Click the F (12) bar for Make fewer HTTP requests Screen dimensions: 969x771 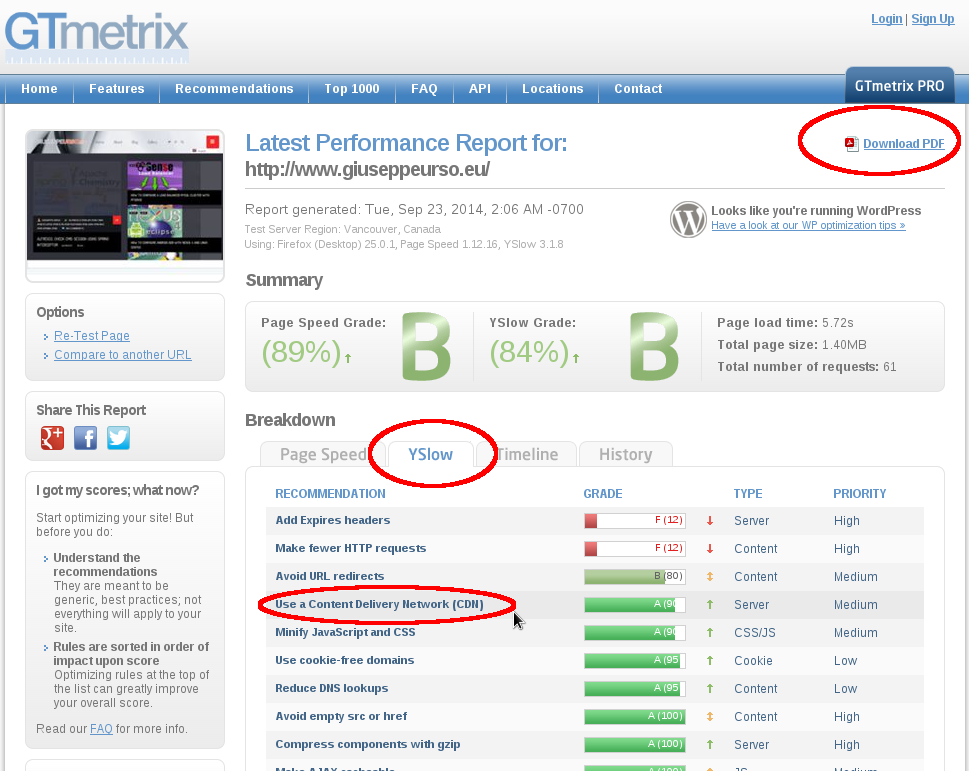coord(635,549)
